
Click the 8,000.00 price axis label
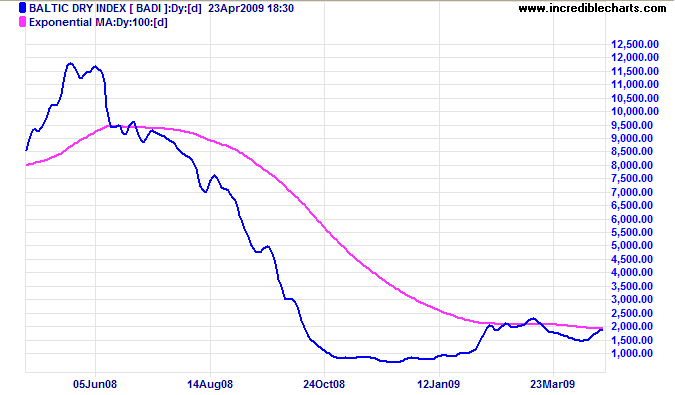click(632, 165)
